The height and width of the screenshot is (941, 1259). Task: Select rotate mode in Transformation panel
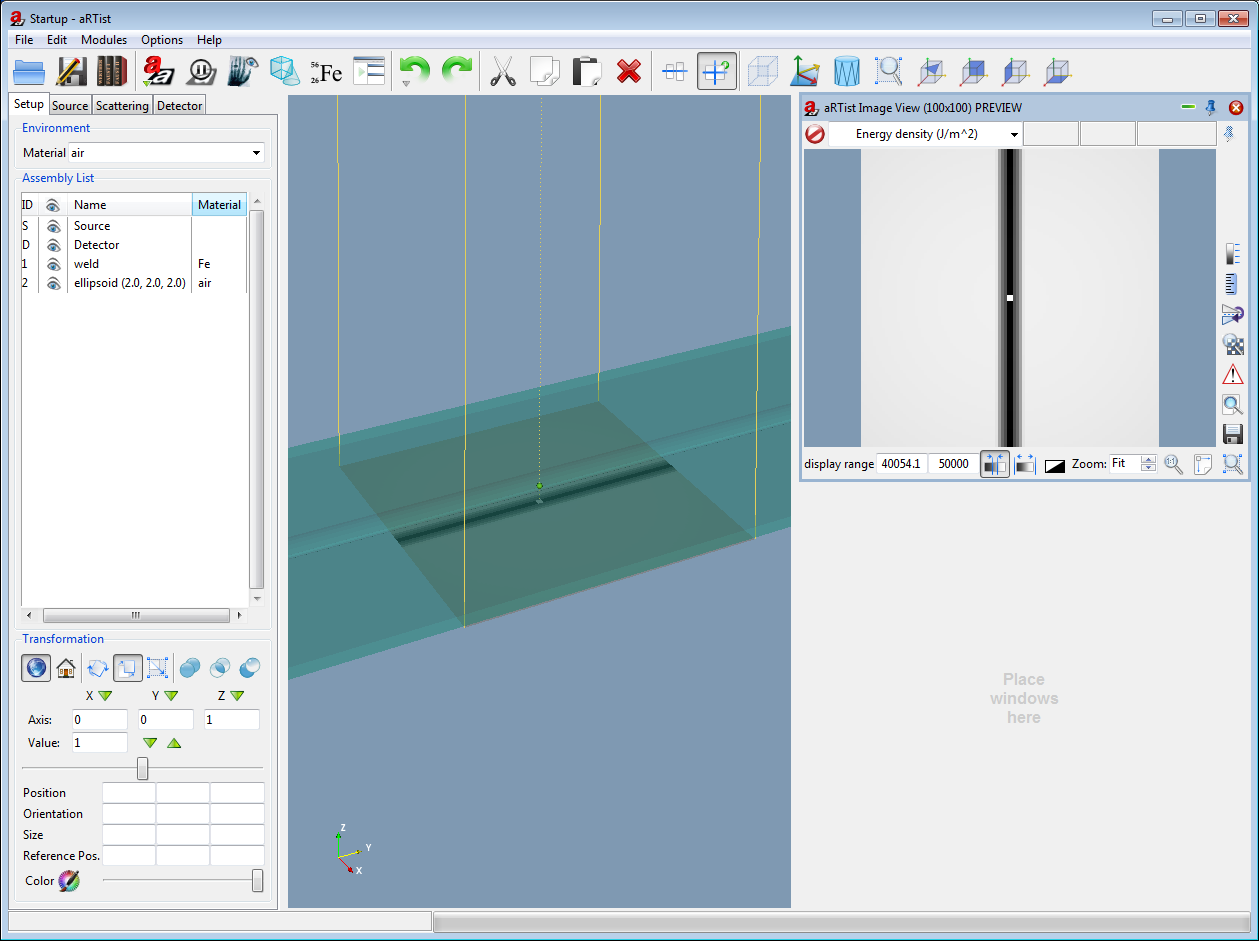98,667
